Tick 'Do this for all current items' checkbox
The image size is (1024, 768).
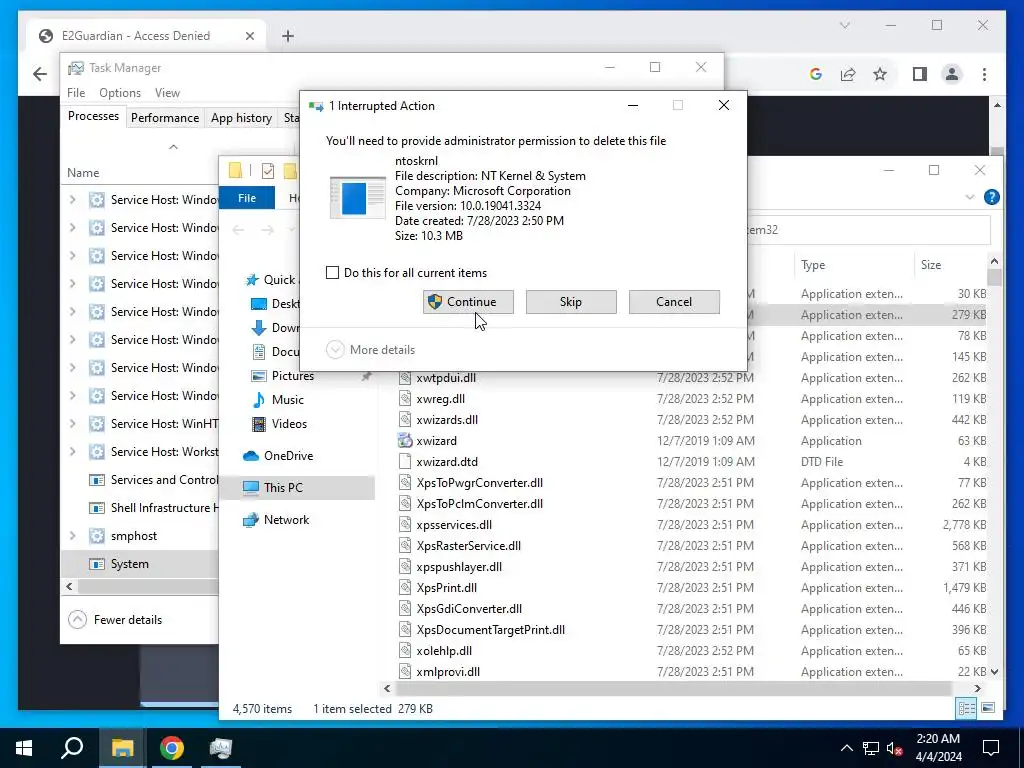coord(332,273)
